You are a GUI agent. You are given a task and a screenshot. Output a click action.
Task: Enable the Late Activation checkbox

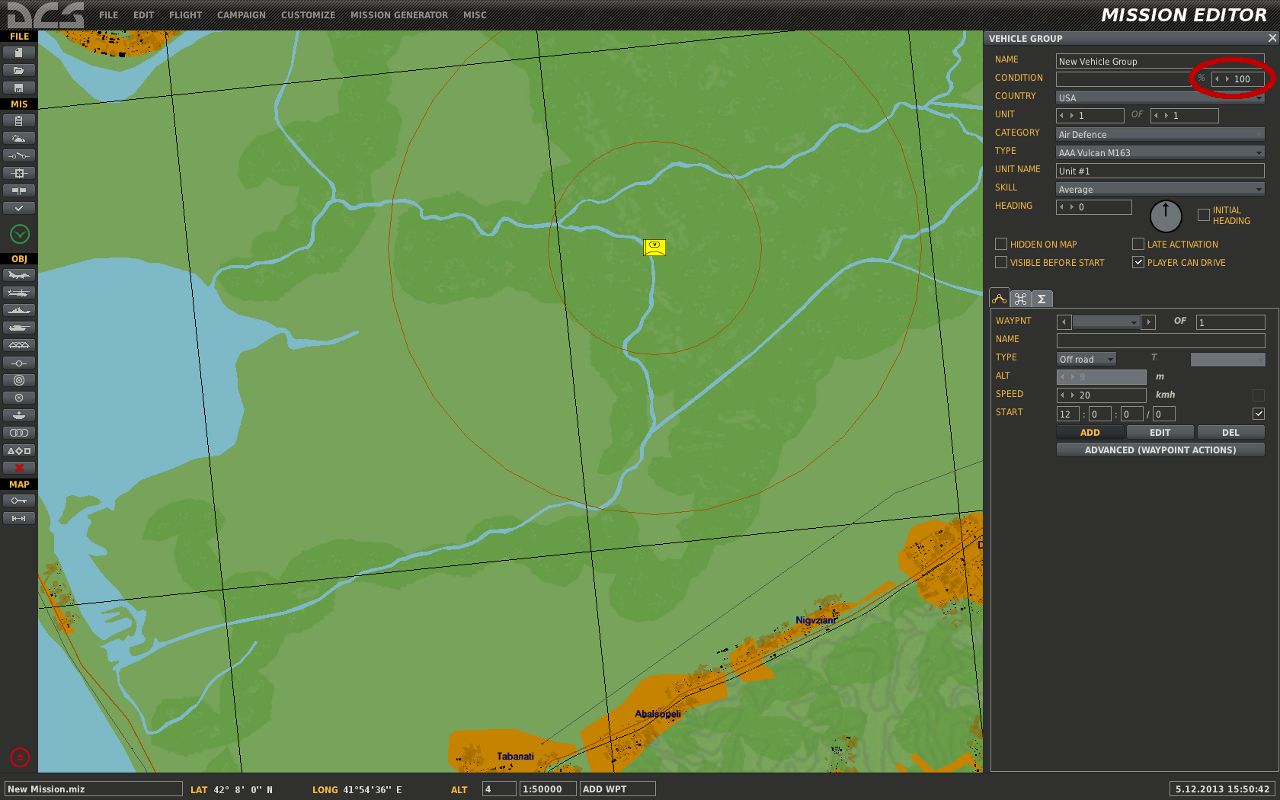click(1138, 244)
